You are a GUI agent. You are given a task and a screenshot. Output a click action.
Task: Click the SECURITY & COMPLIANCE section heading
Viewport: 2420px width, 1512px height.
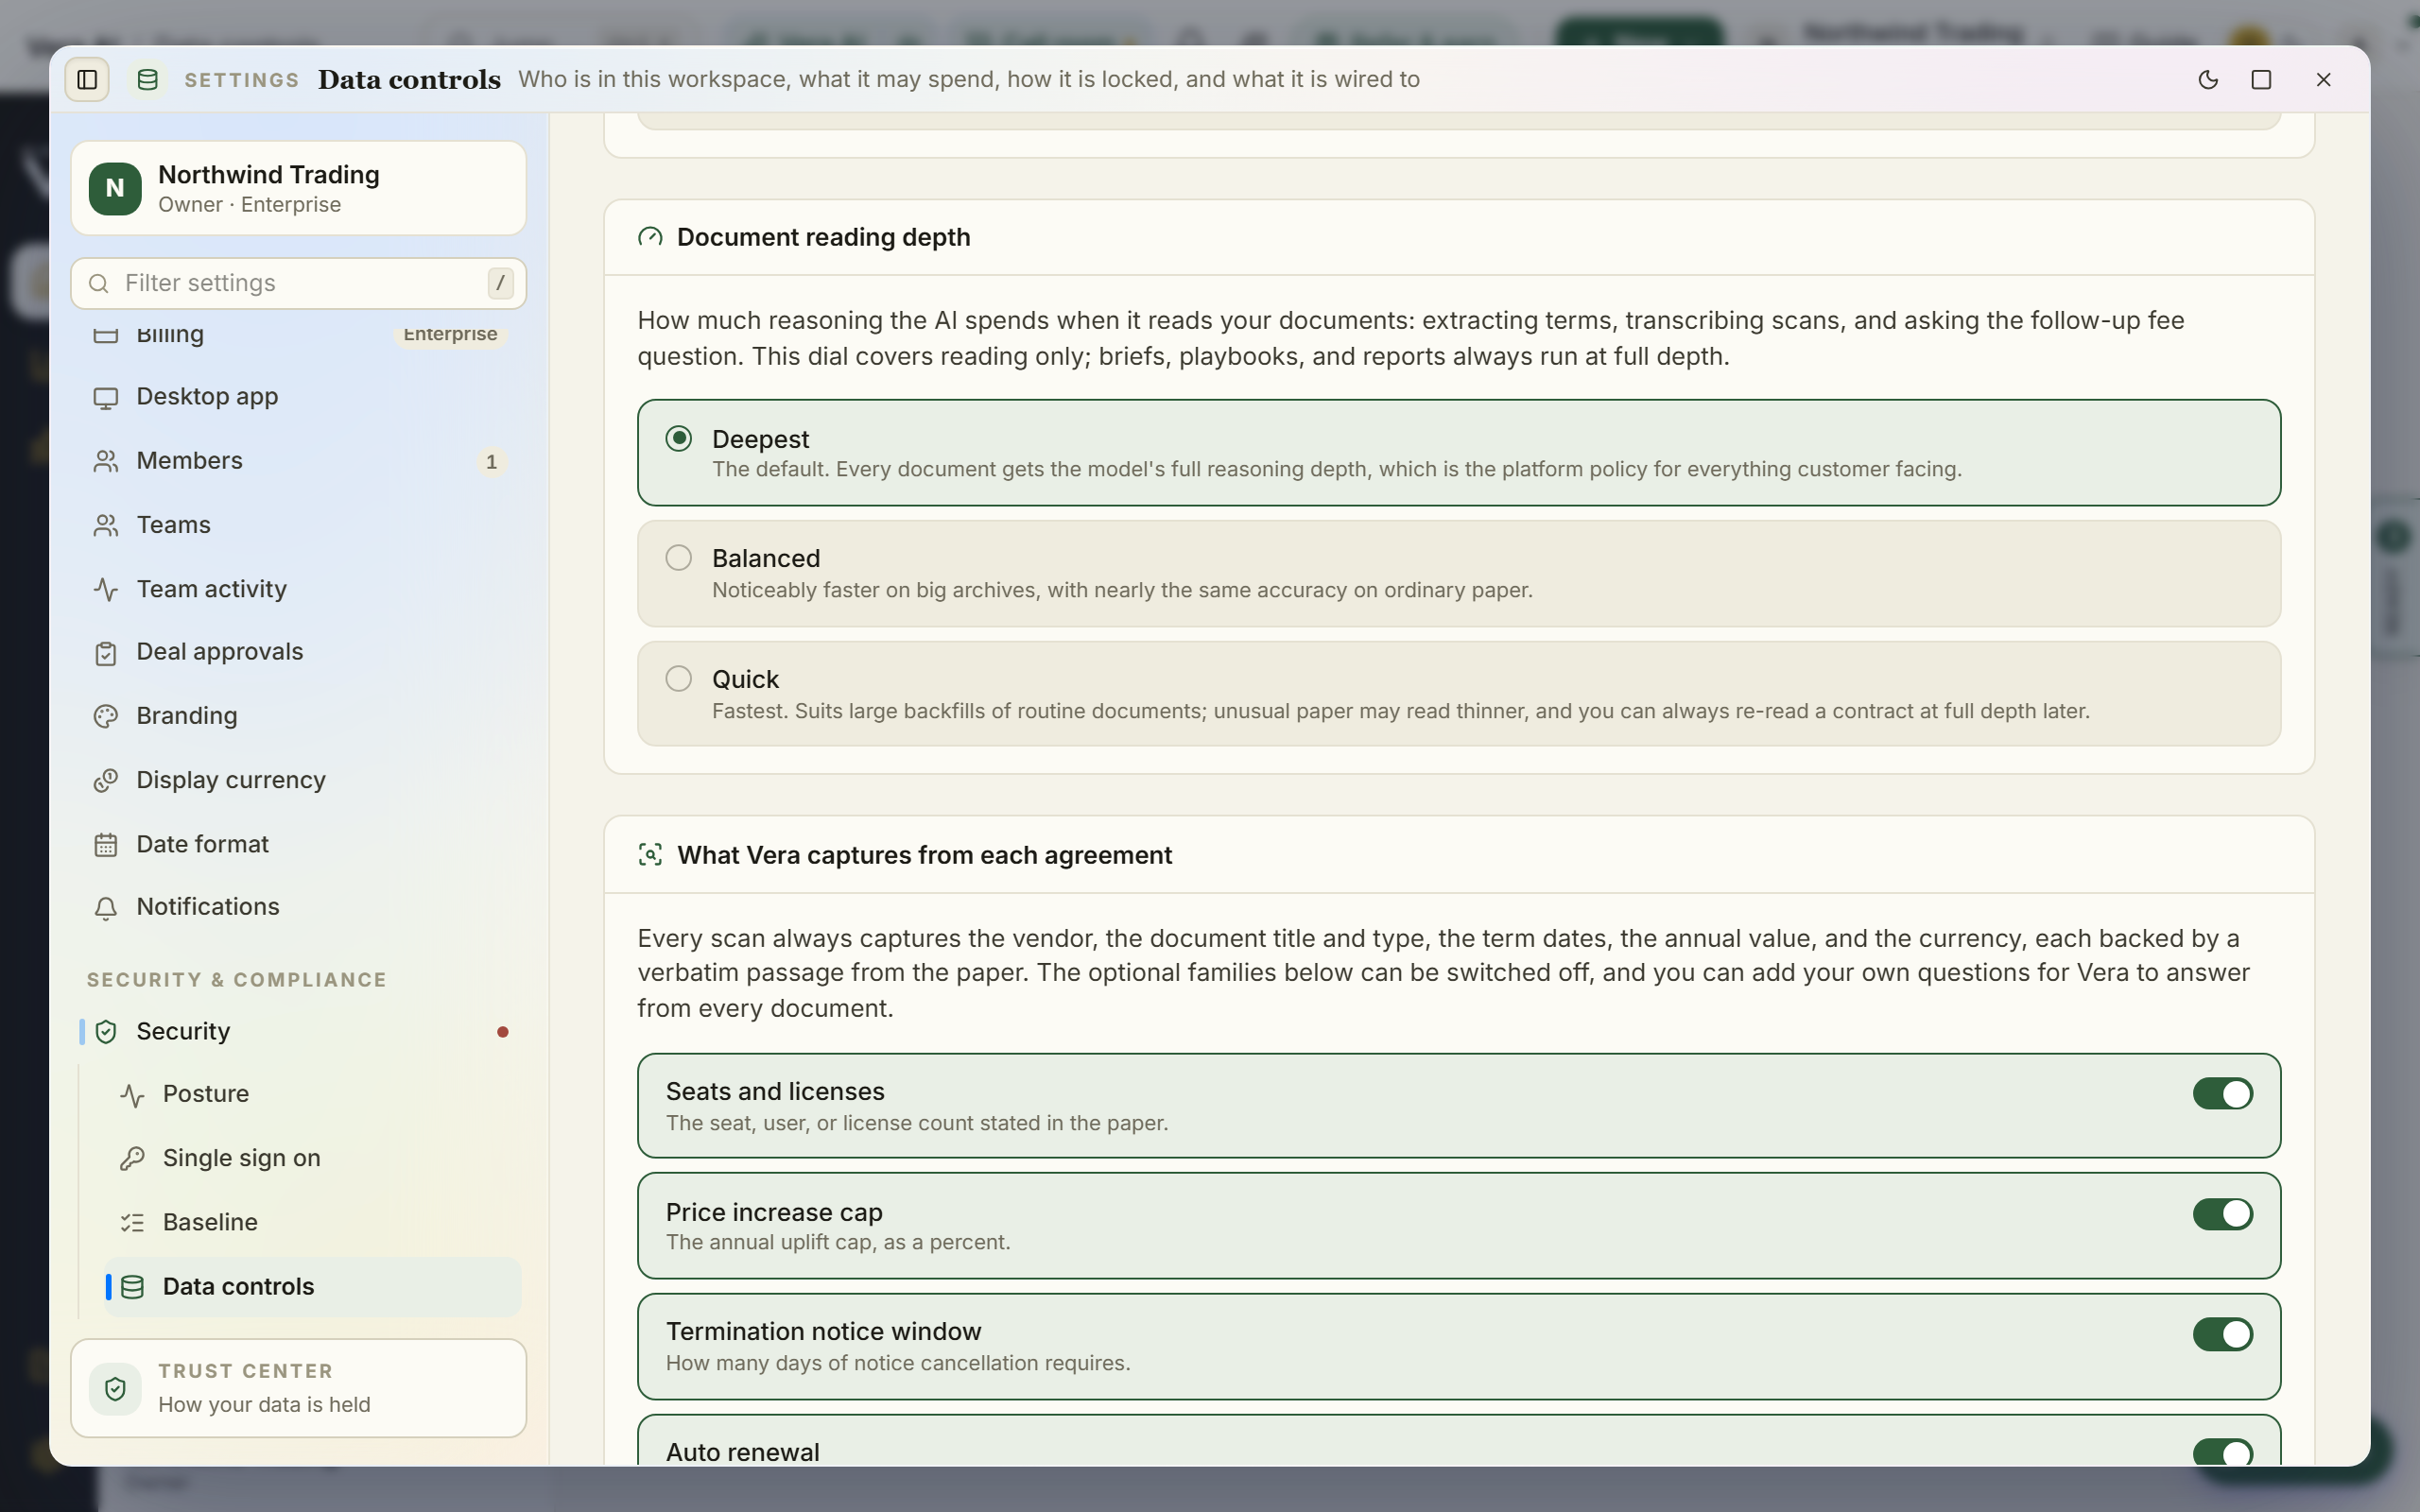236,980
